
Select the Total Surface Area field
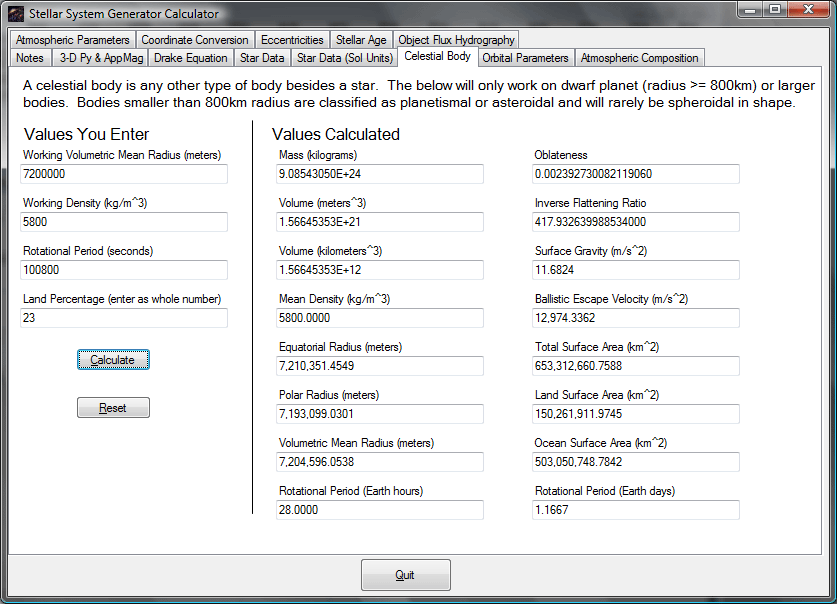tap(636, 366)
